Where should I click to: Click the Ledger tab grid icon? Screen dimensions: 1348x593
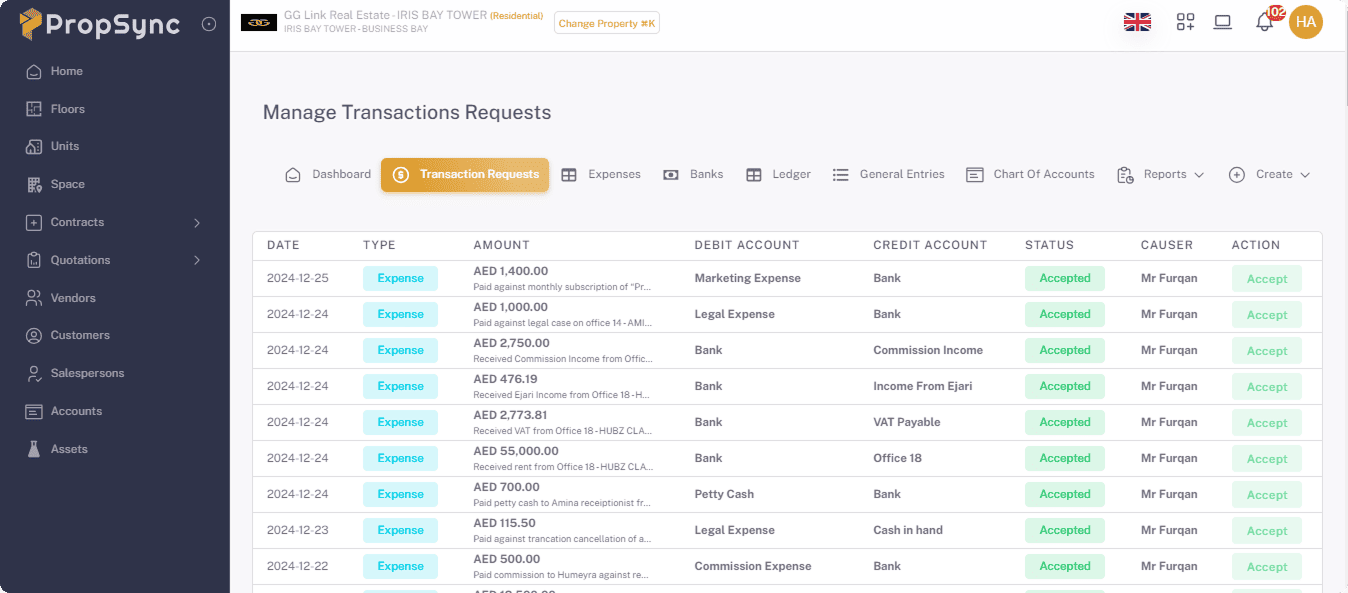point(754,175)
